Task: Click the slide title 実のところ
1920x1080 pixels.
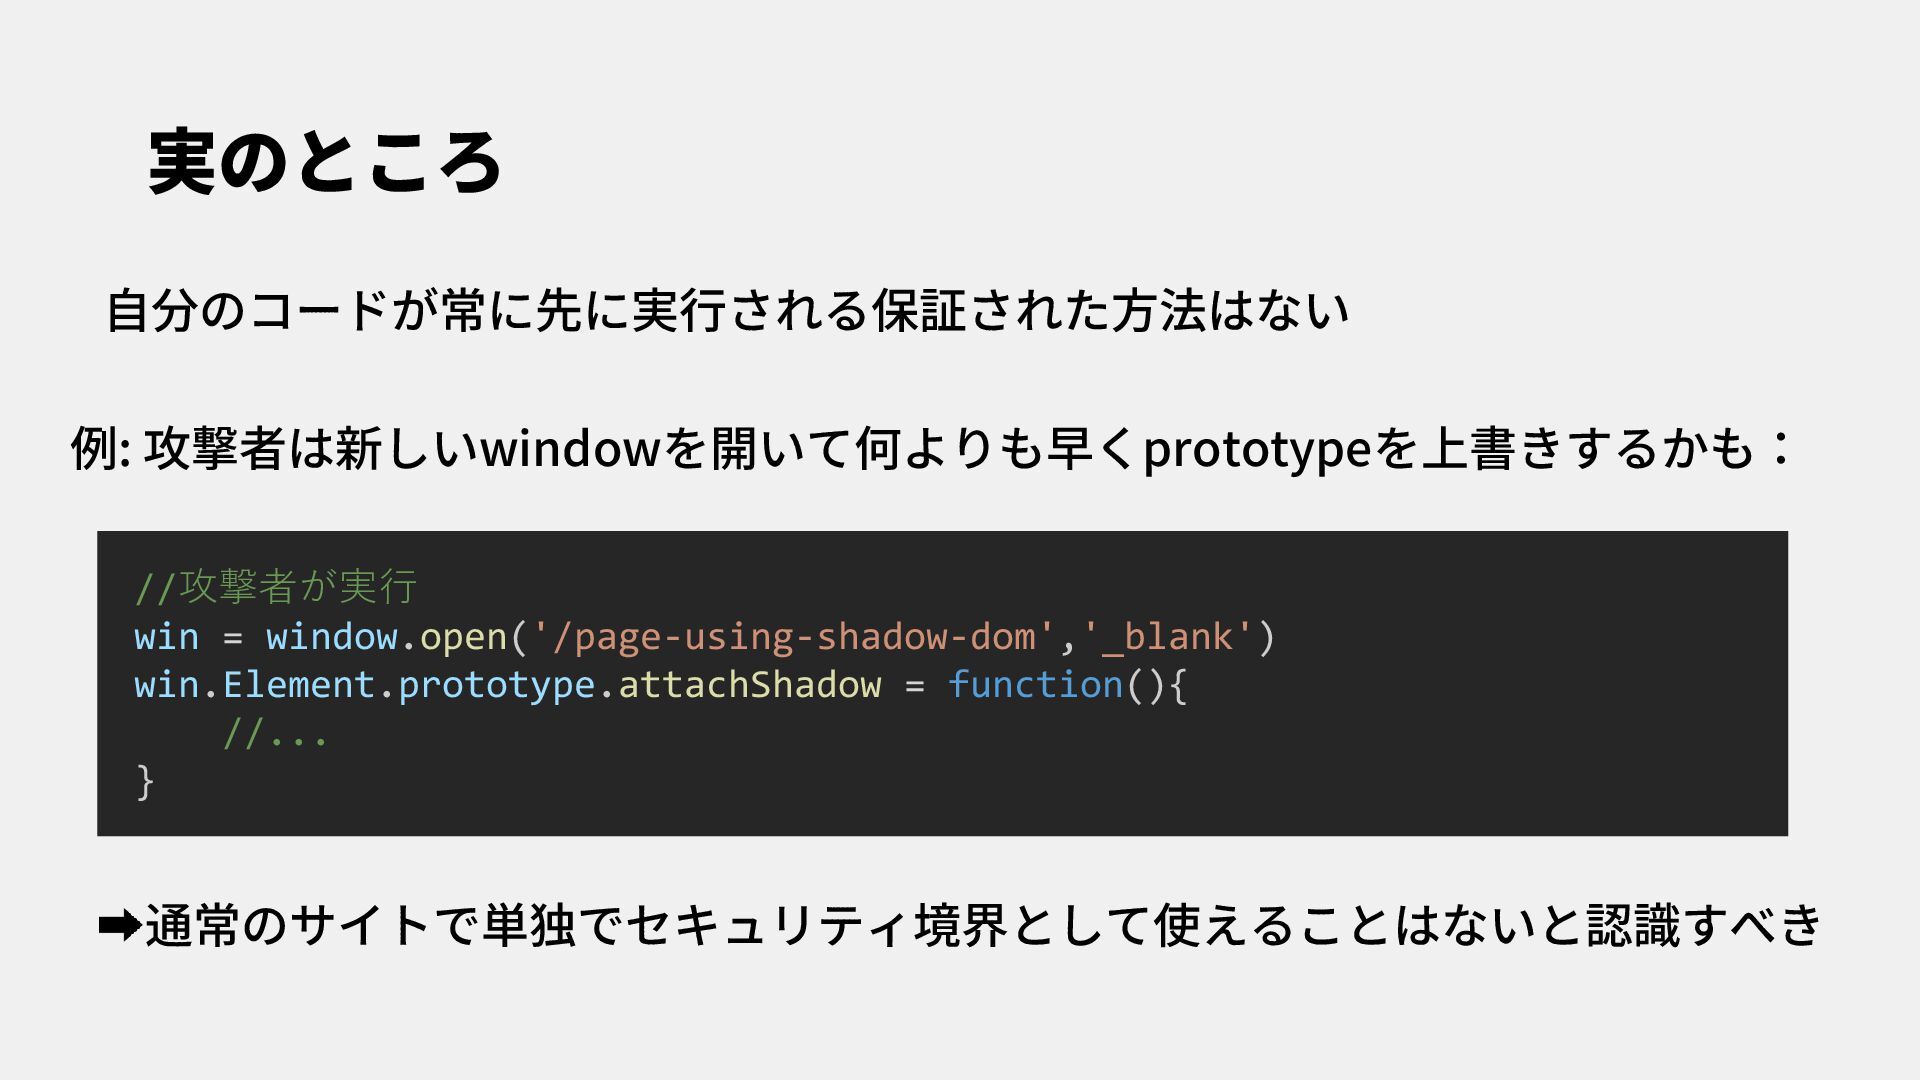Action: [x=325, y=162]
